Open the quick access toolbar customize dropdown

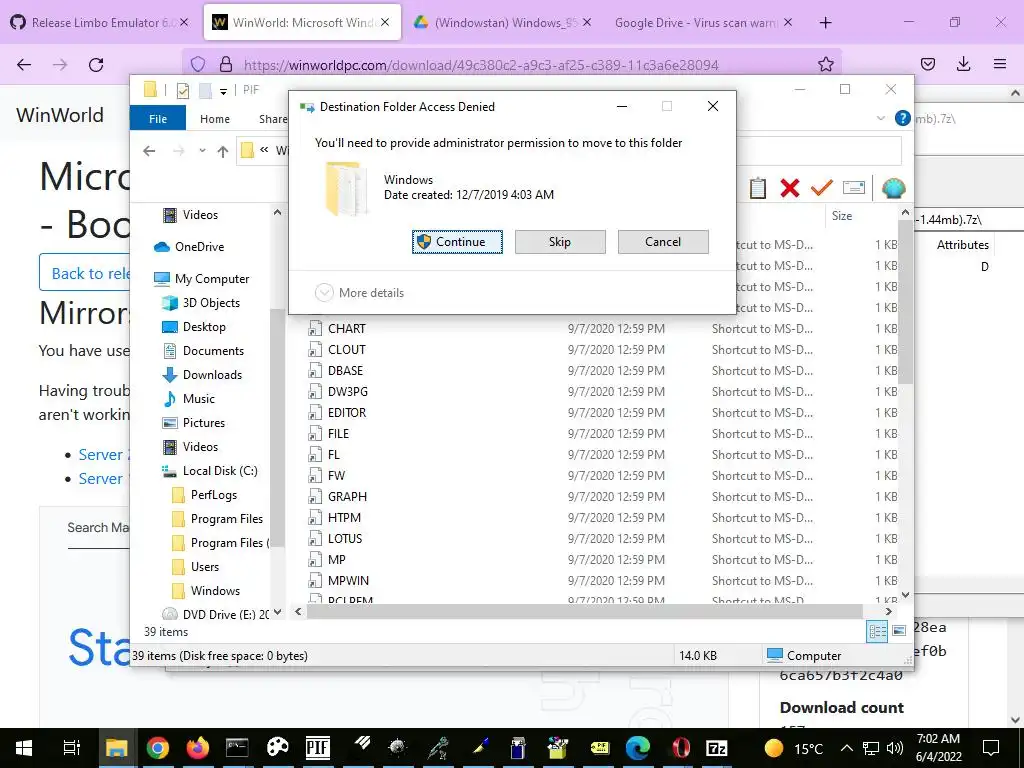(x=223, y=91)
